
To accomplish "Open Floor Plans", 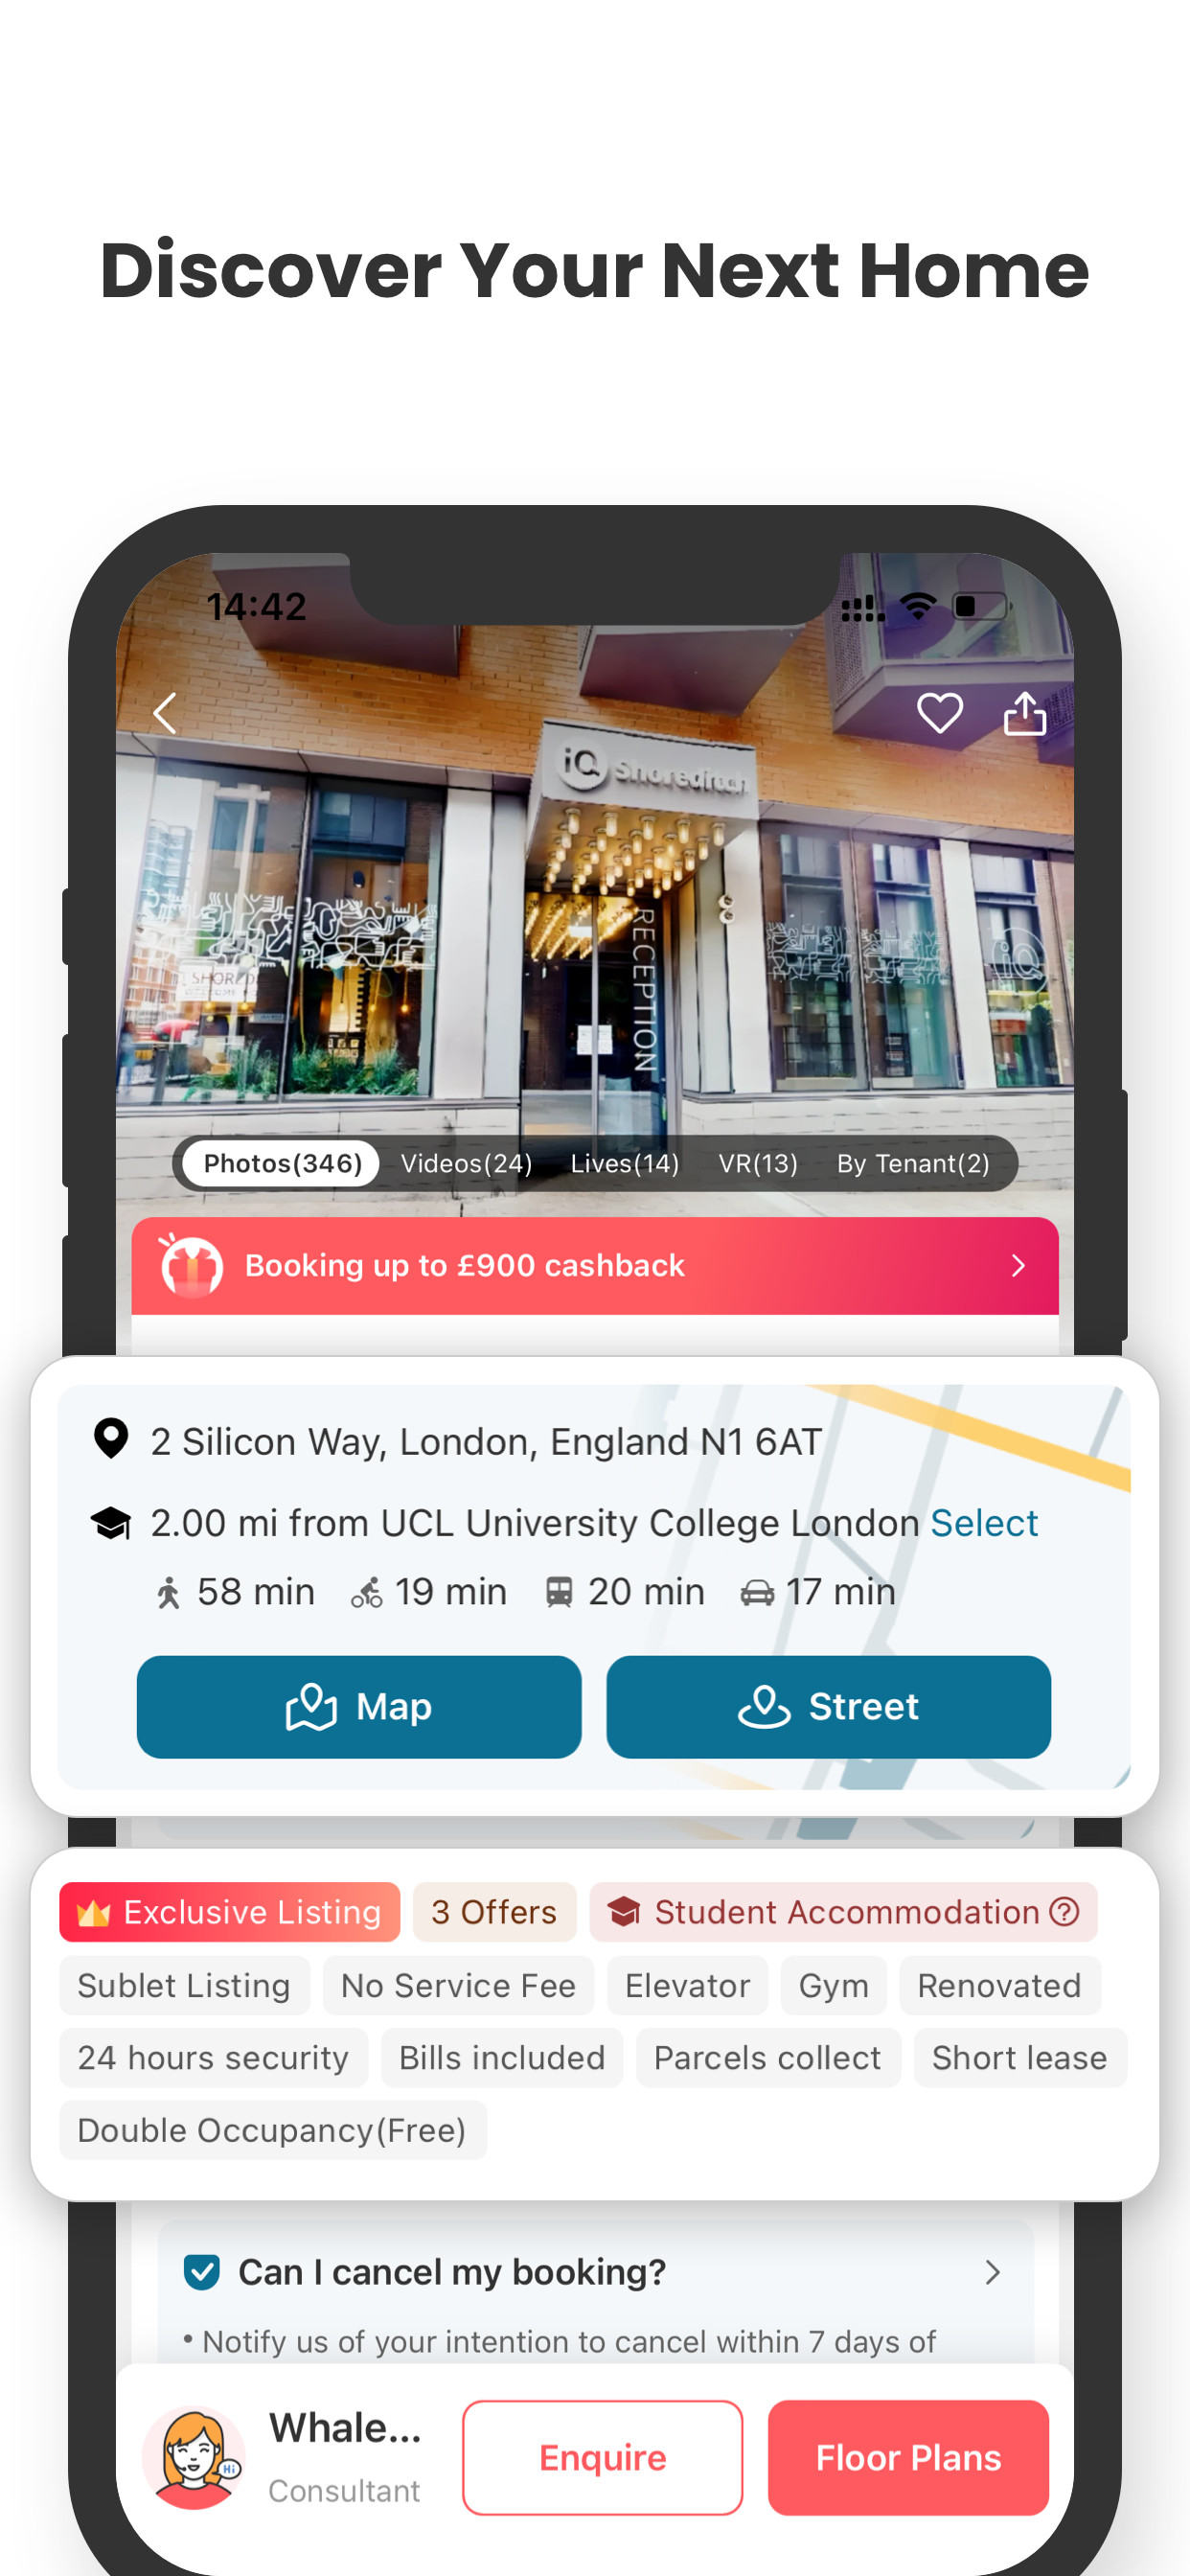I will tap(908, 2457).
